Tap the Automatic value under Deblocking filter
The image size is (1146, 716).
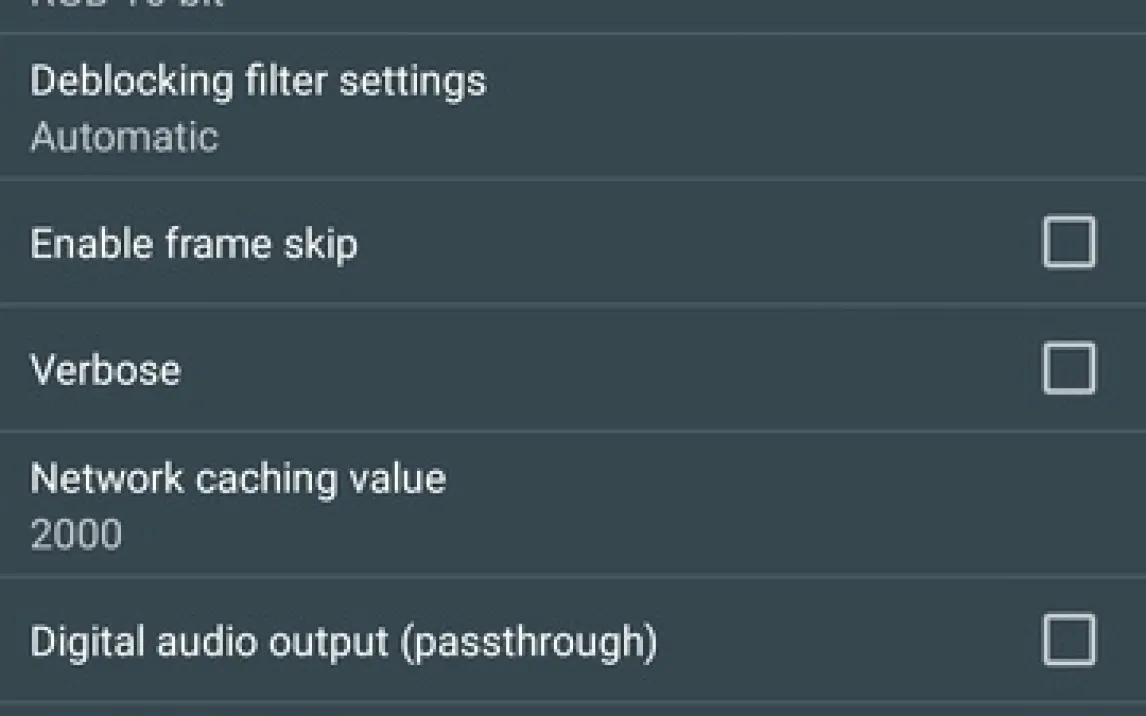pos(124,137)
